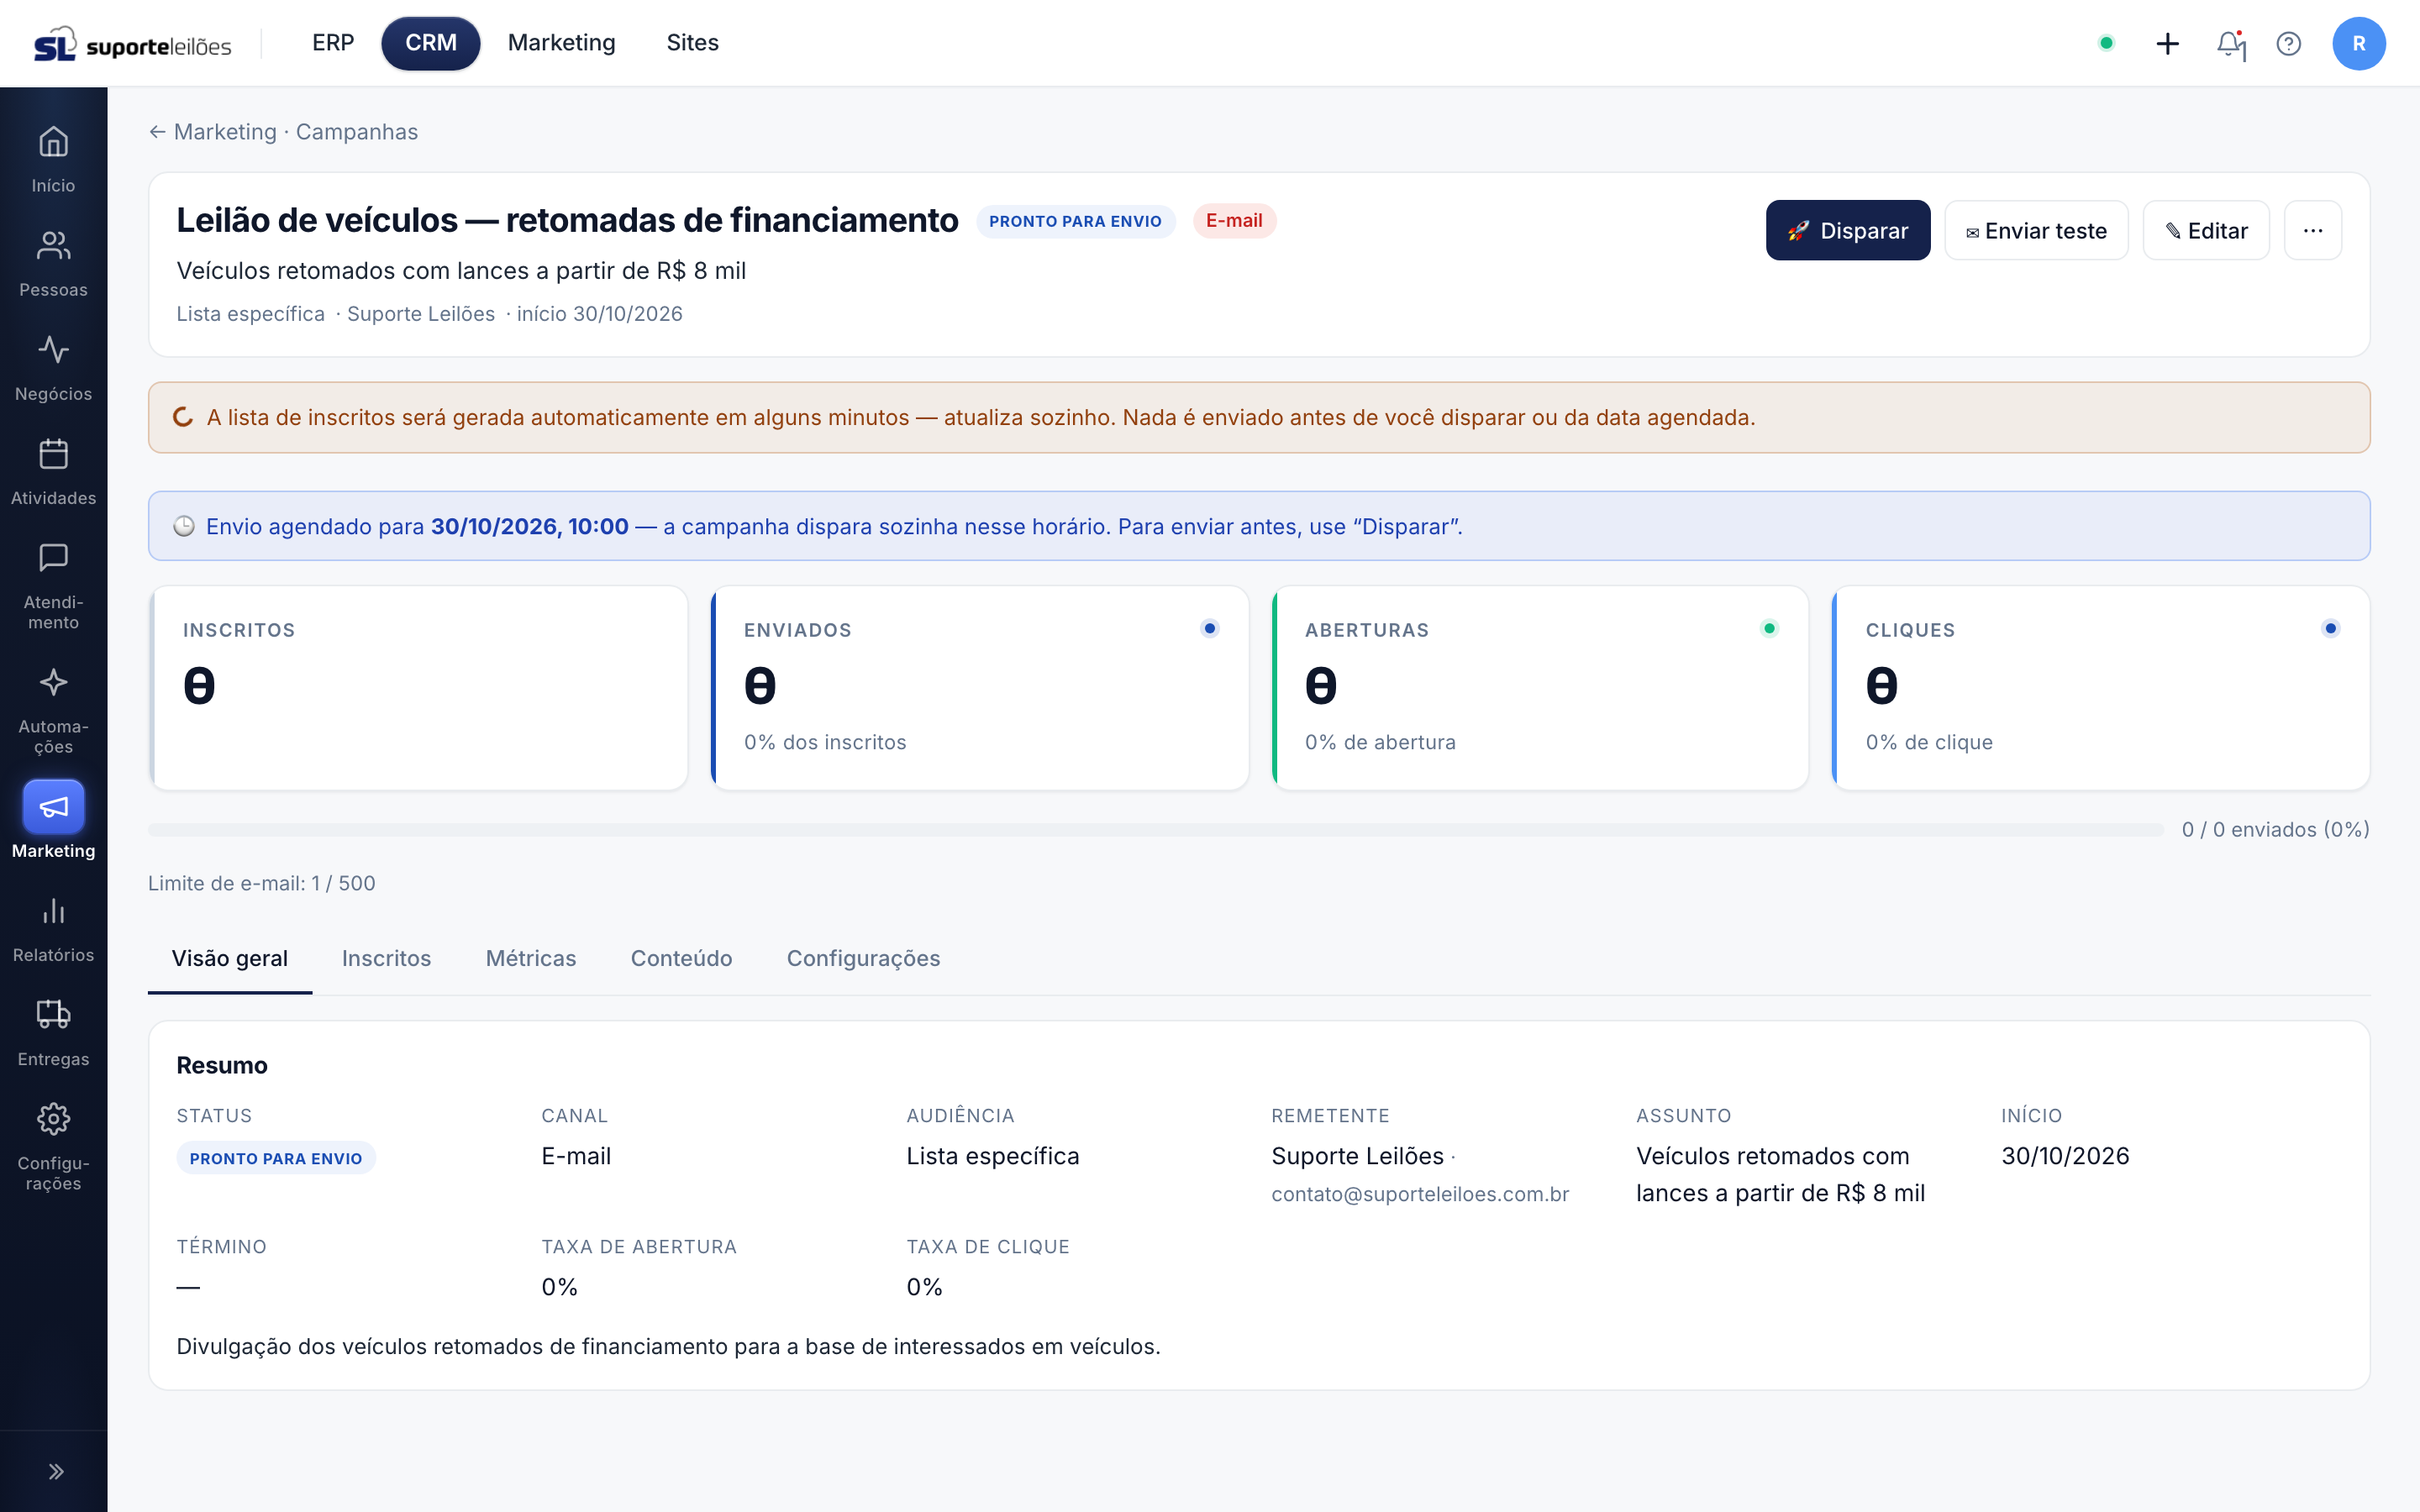The width and height of the screenshot is (2420, 1512).
Task: Click the loading spinner in orange notice
Action: point(182,417)
